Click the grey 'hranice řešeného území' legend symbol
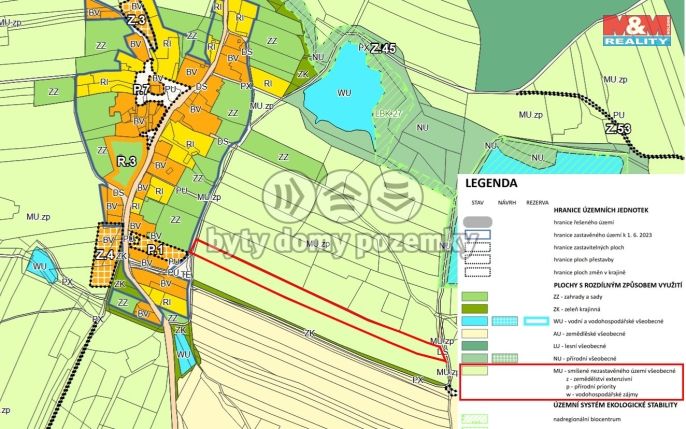Viewport: 686px width, 429px height. (x=476, y=220)
